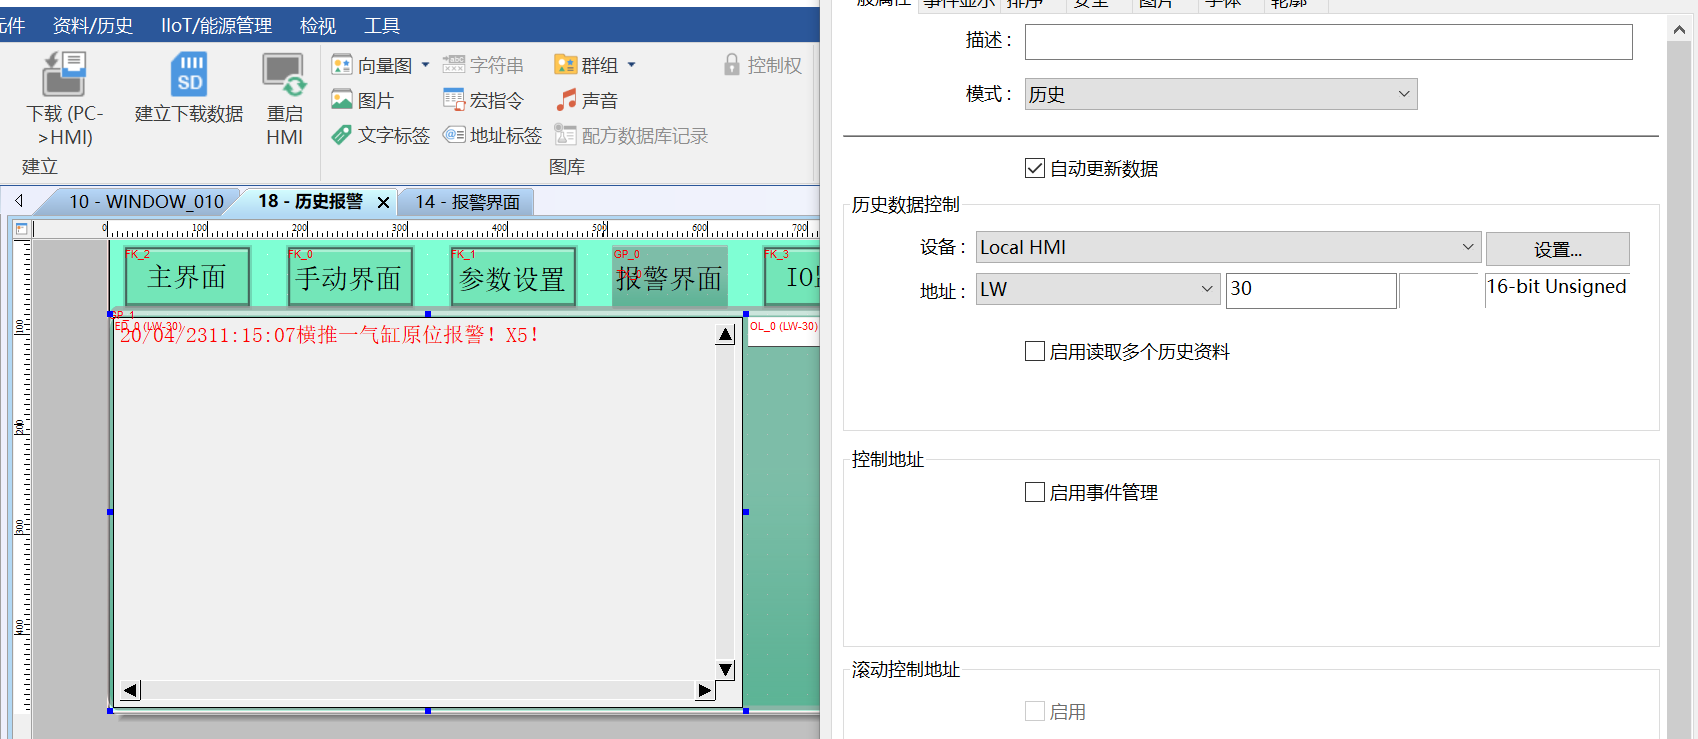Open the 模式 mode dropdown
Image resolution: width=1698 pixels, height=739 pixels.
tap(1220, 94)
